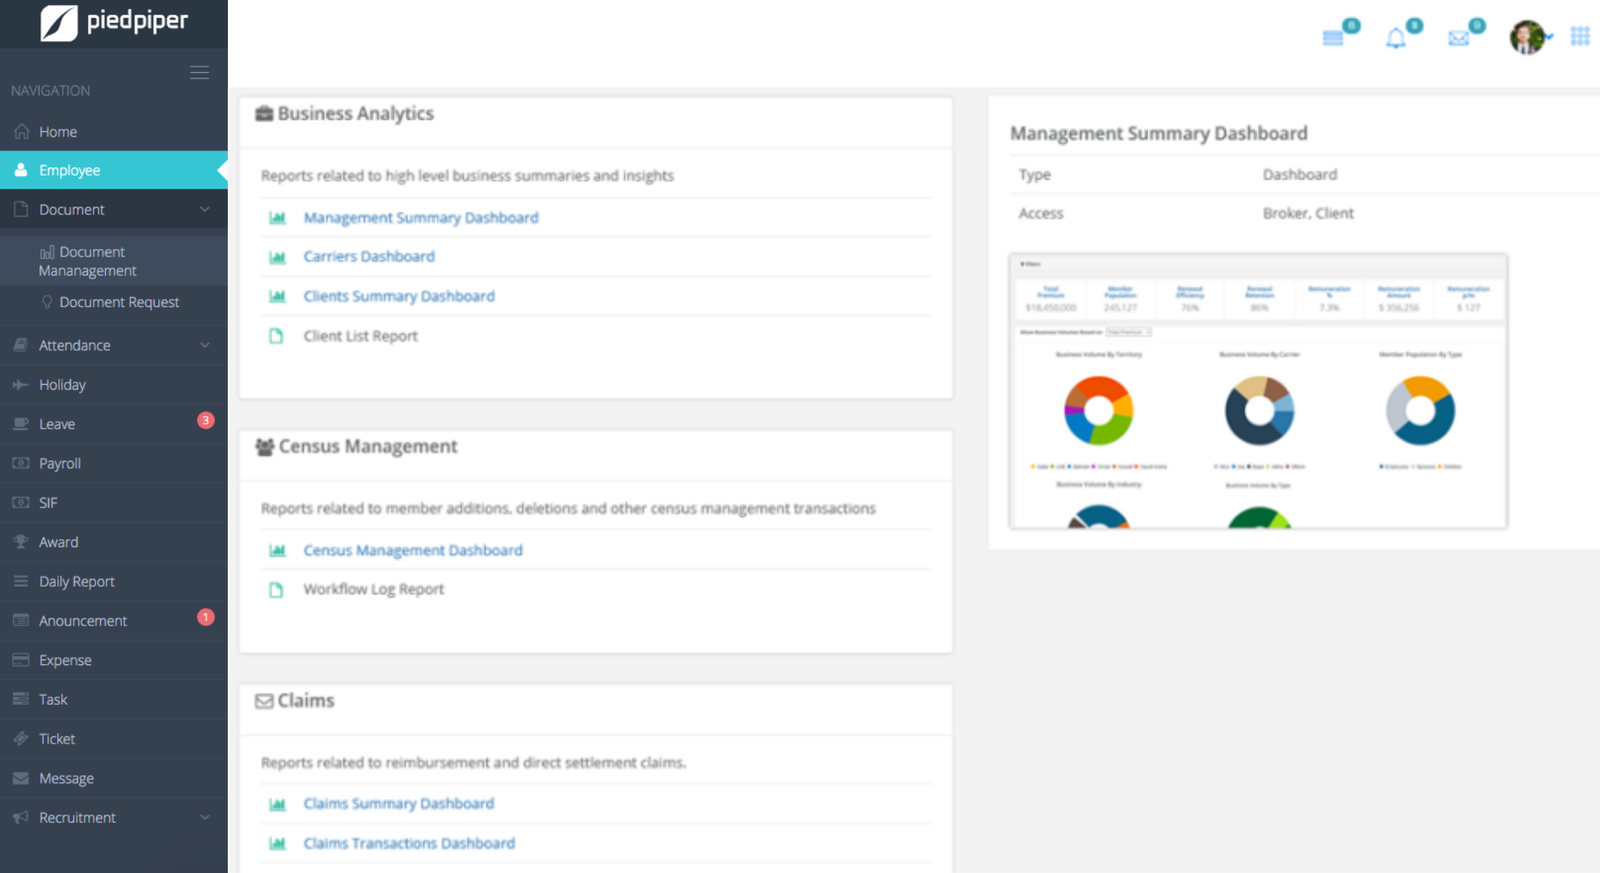Click the piedpiper logo
The height and width of the screenshot is (873, 1600).
(114, 22)
